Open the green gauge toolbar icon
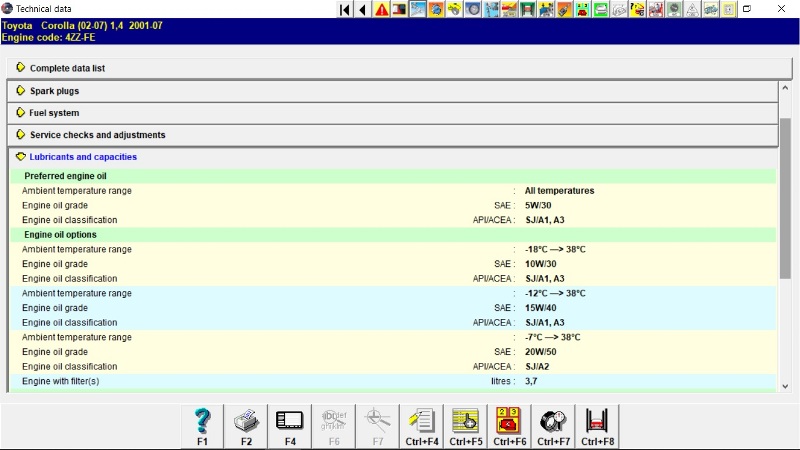 tap(674, 9)
